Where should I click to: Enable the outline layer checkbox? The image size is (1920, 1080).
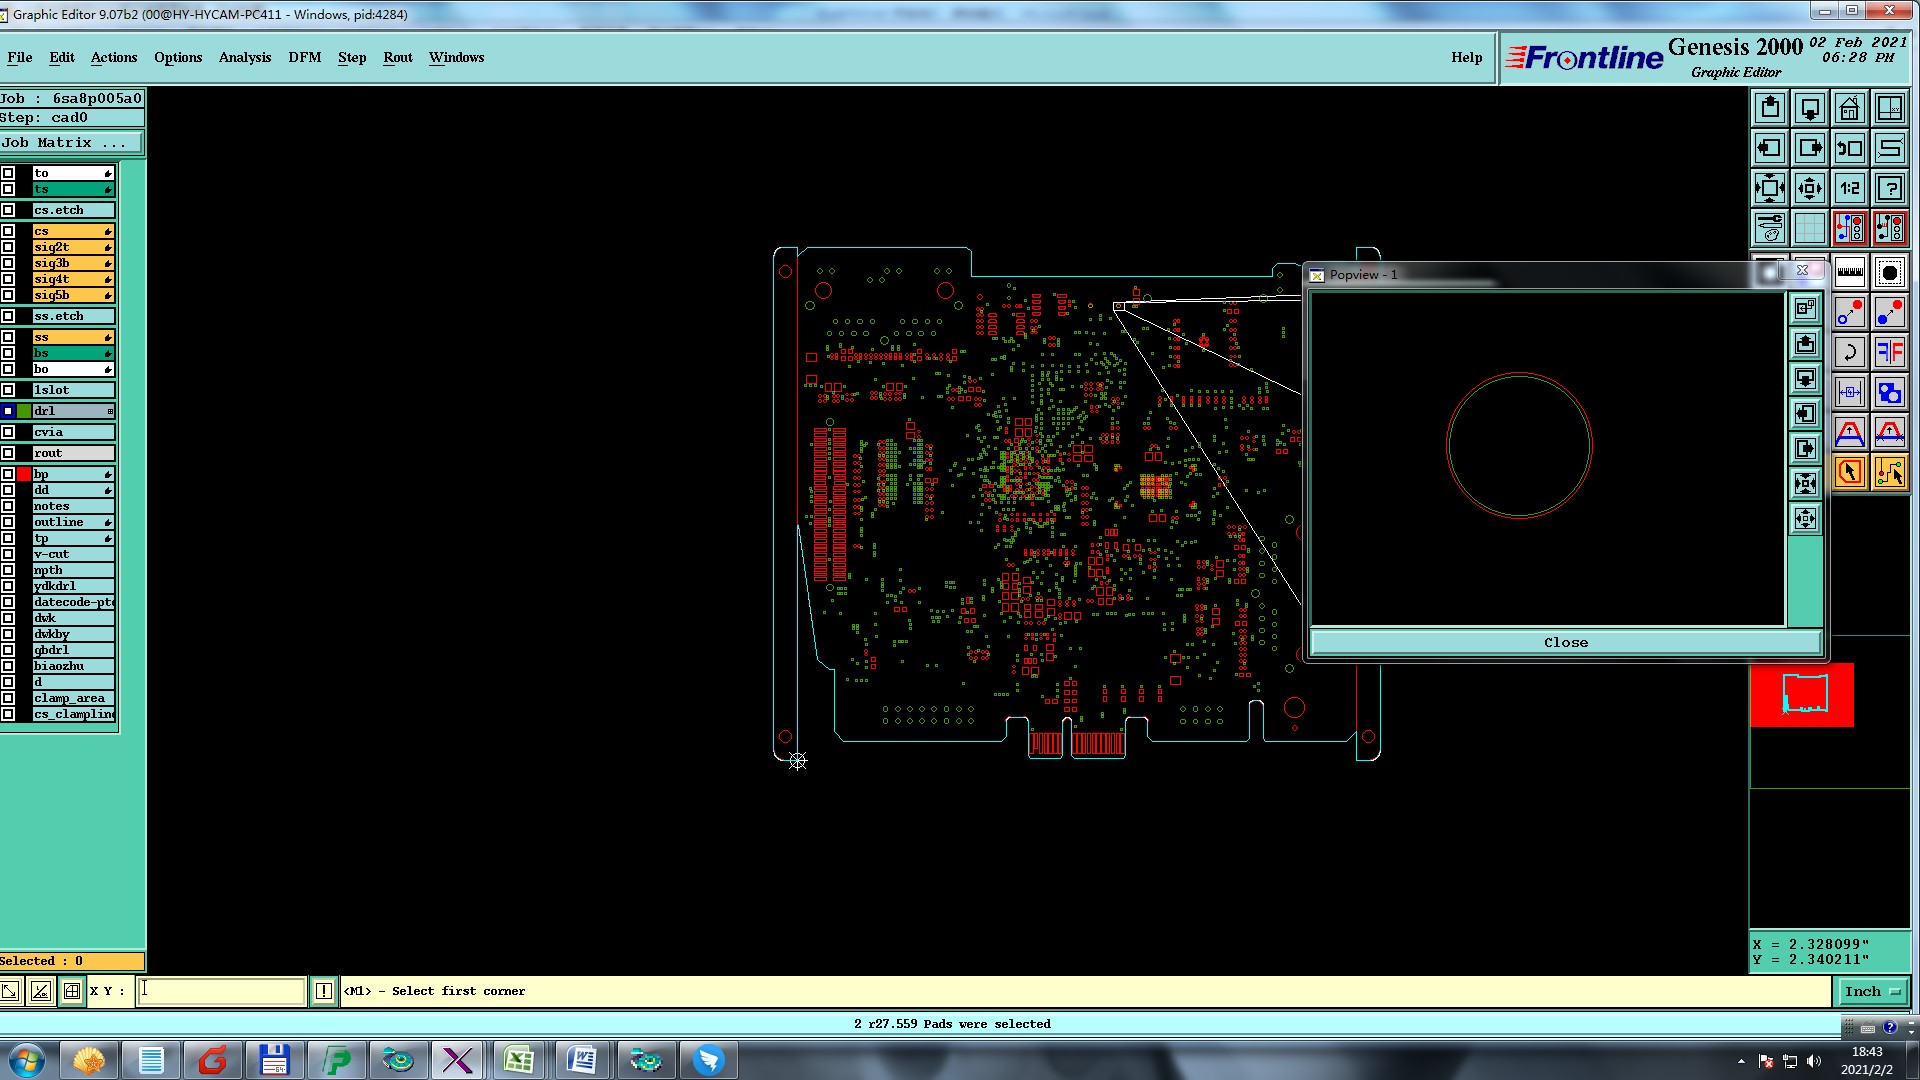(x=8, y=522)
